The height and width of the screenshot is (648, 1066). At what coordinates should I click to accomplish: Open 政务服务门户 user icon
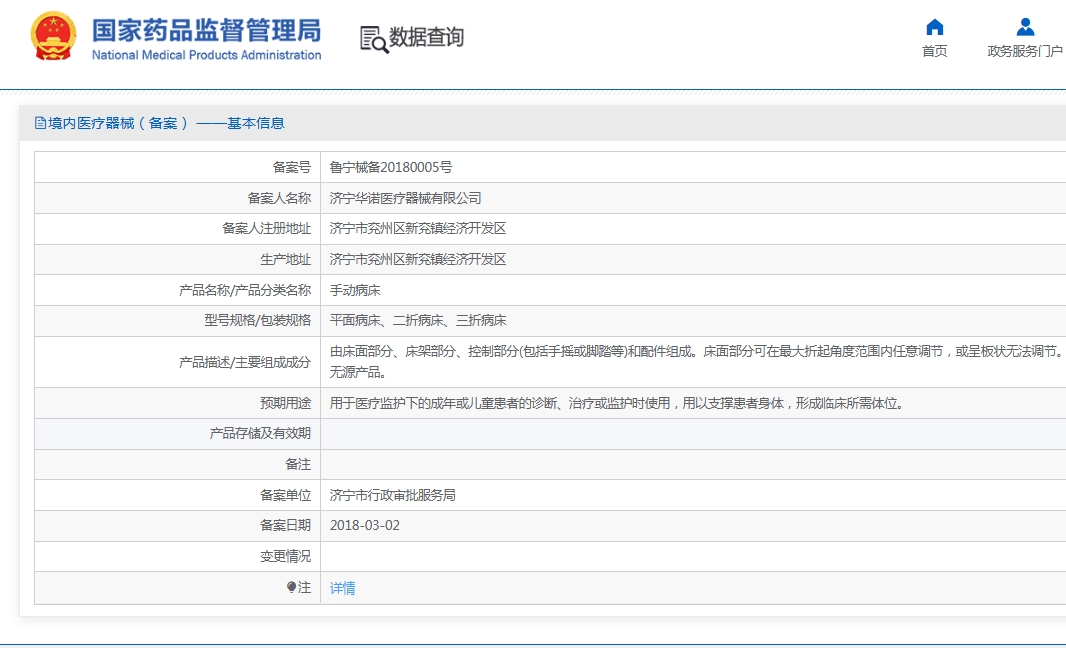tap(1025, 27)
